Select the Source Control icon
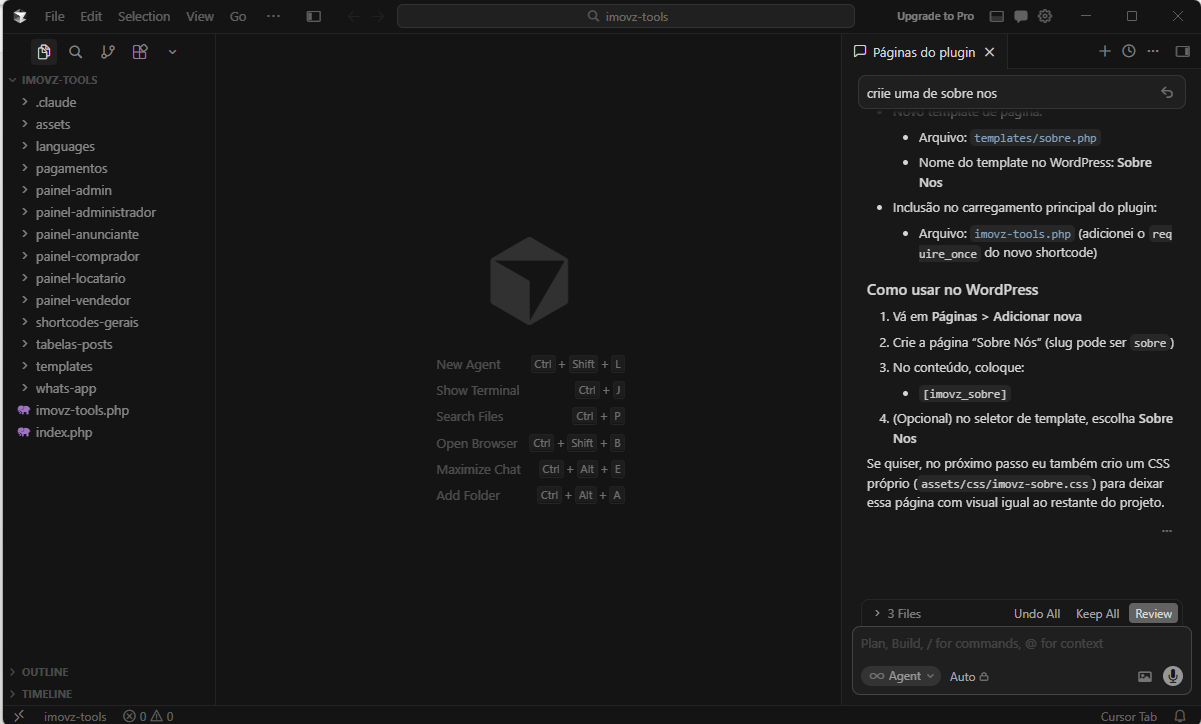 [107, 51]
